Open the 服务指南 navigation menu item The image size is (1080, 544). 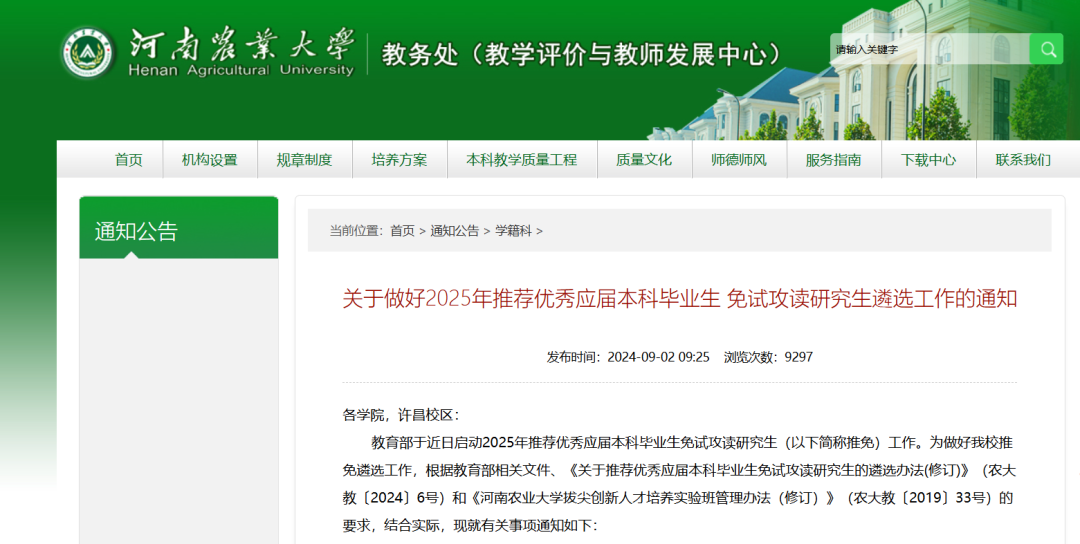833,160
